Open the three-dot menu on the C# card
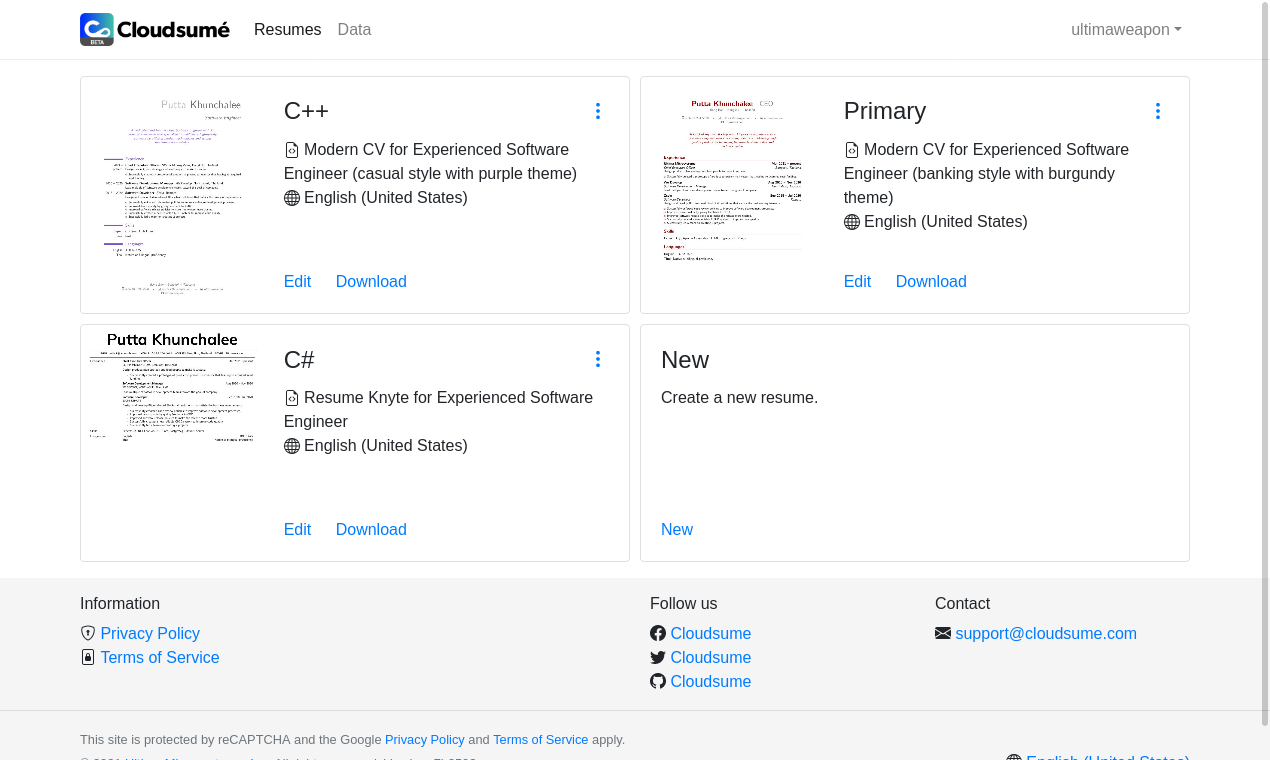Viewport: 1270px width, 760px height. 597,359
